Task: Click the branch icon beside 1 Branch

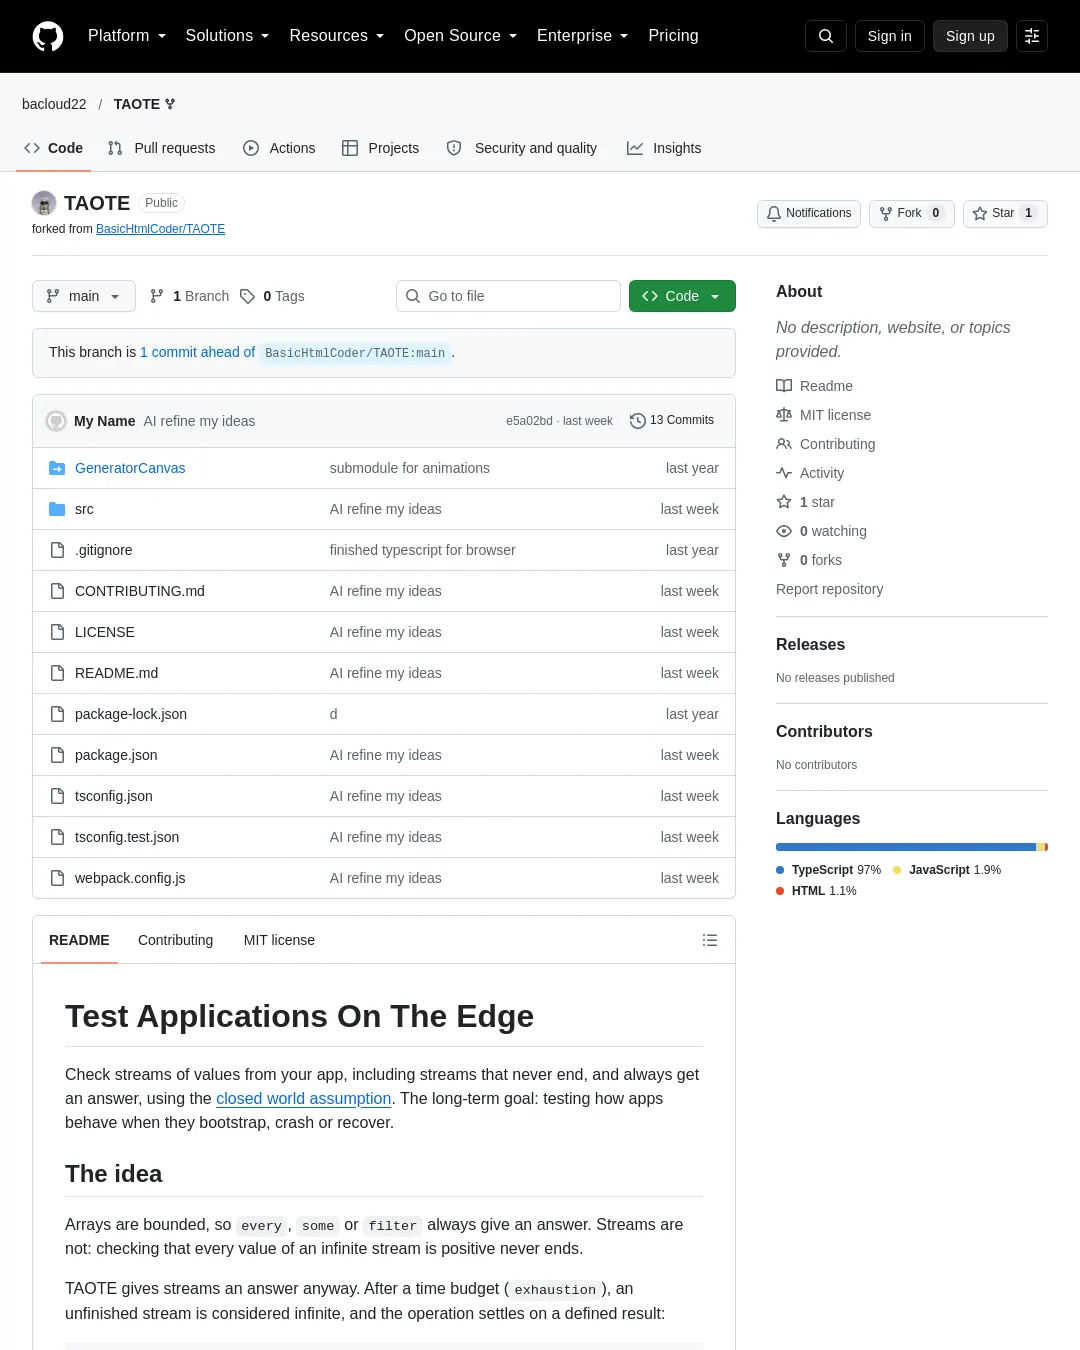Action: coord(157,296)
